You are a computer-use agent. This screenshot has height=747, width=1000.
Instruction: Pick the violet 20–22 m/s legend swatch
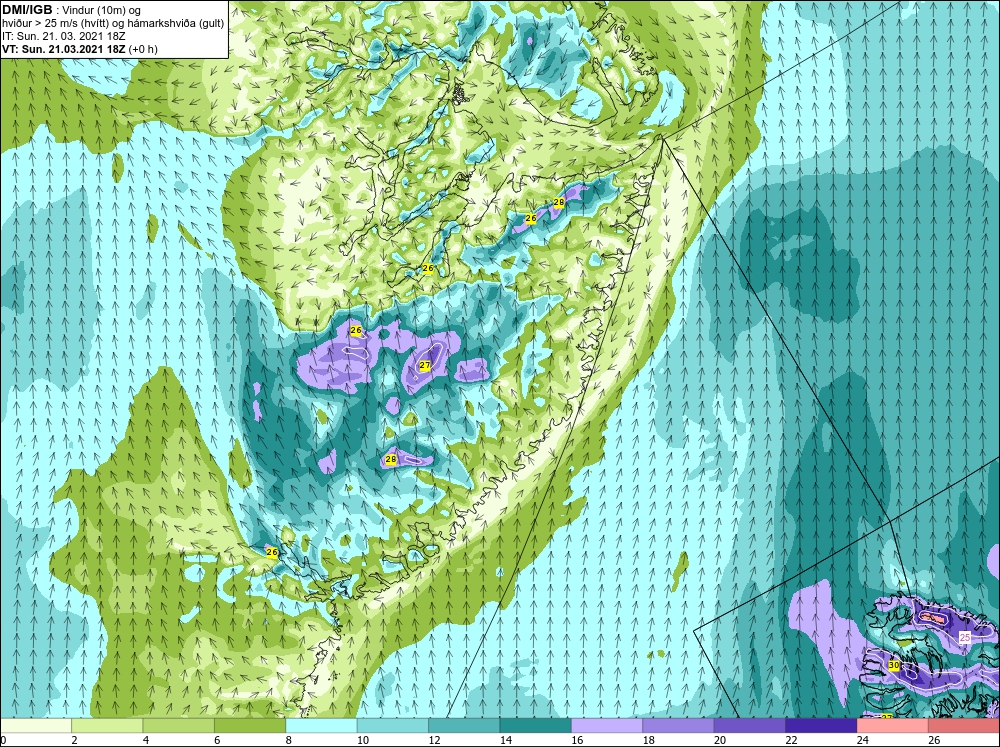click(750, 725)
